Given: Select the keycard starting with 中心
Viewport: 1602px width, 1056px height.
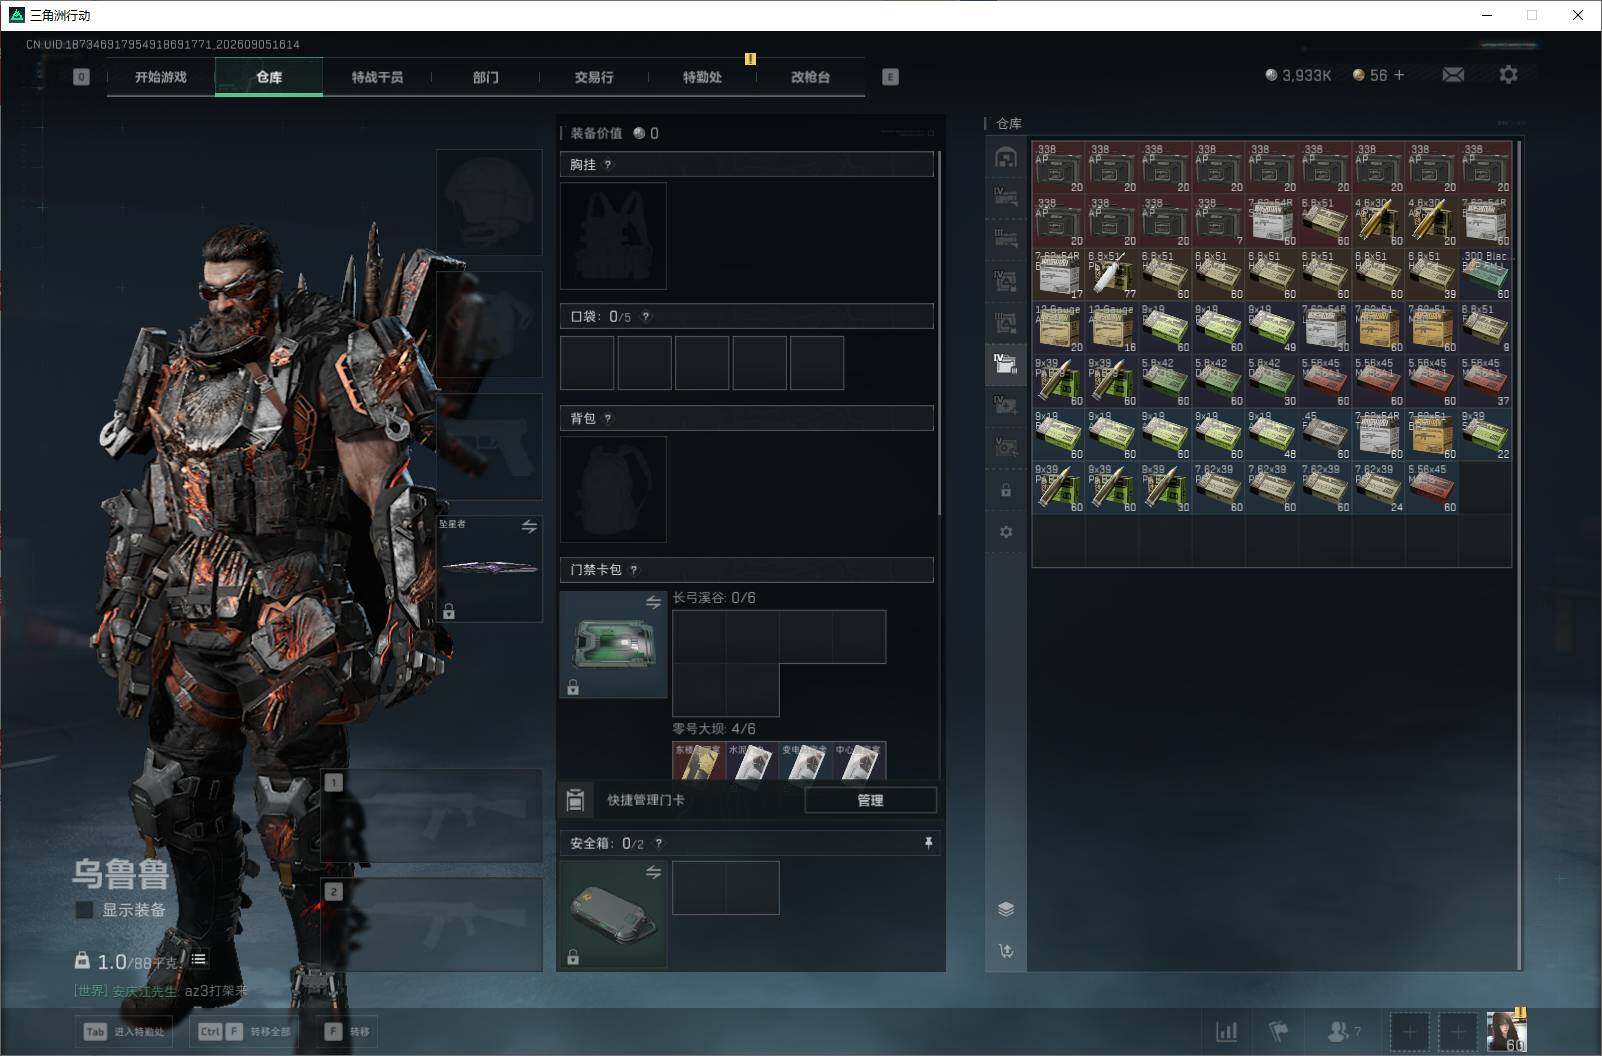Looking at the screenshot, I should point(859,761).
